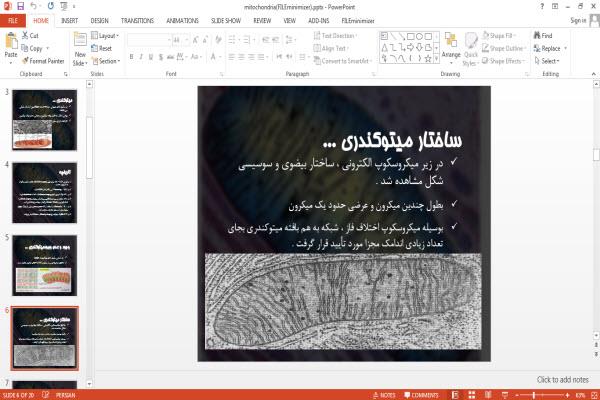This screenshot has width=600, height=400.
Task: Open the Align Text dropdown
Action: pyautogui.click(x=331, y=48)
